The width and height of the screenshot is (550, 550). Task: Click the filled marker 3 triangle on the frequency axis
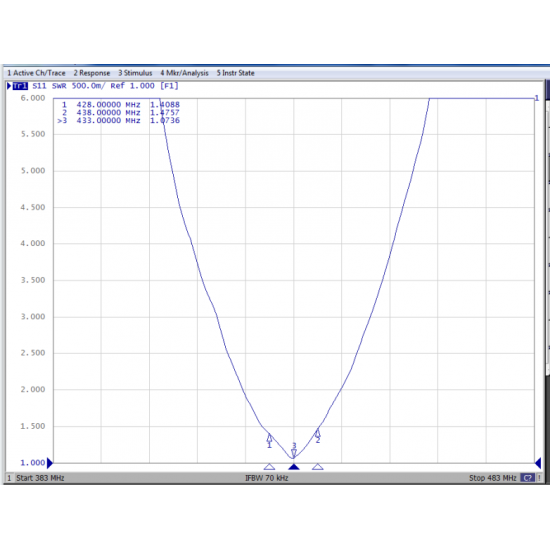(294, 467)
